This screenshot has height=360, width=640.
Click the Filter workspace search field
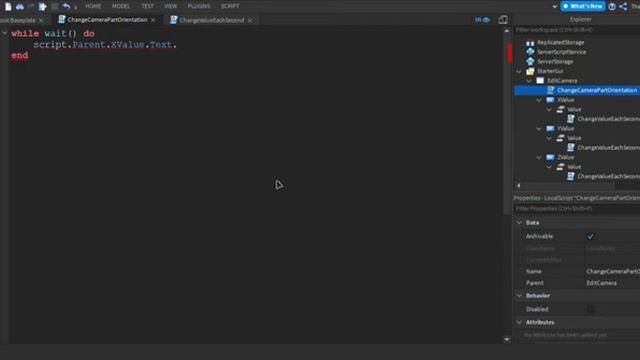(577, 30)
